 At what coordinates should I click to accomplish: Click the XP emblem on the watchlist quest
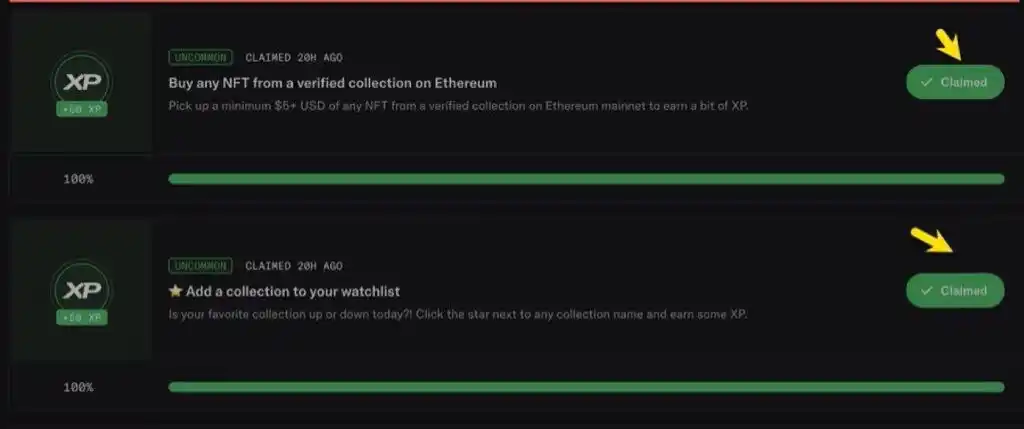[x=81, y=290]
